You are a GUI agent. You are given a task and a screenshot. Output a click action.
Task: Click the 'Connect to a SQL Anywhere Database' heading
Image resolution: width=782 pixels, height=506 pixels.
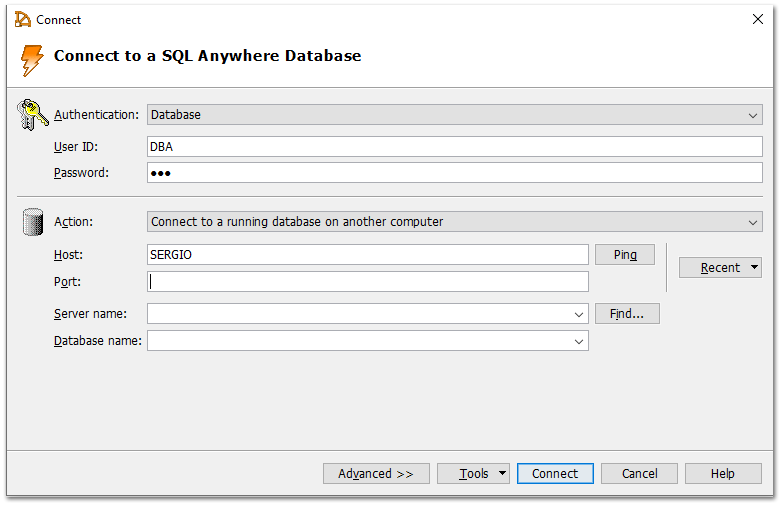[207, 56]
